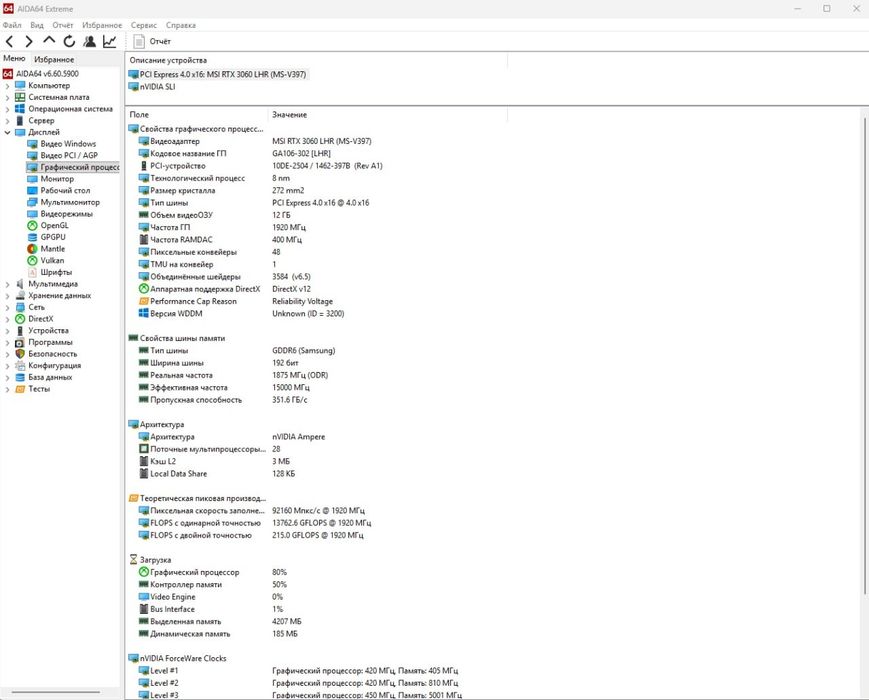Open the Избранное menu in menu bar
This screenshot has height=700, width=869.
click(102, 25)
